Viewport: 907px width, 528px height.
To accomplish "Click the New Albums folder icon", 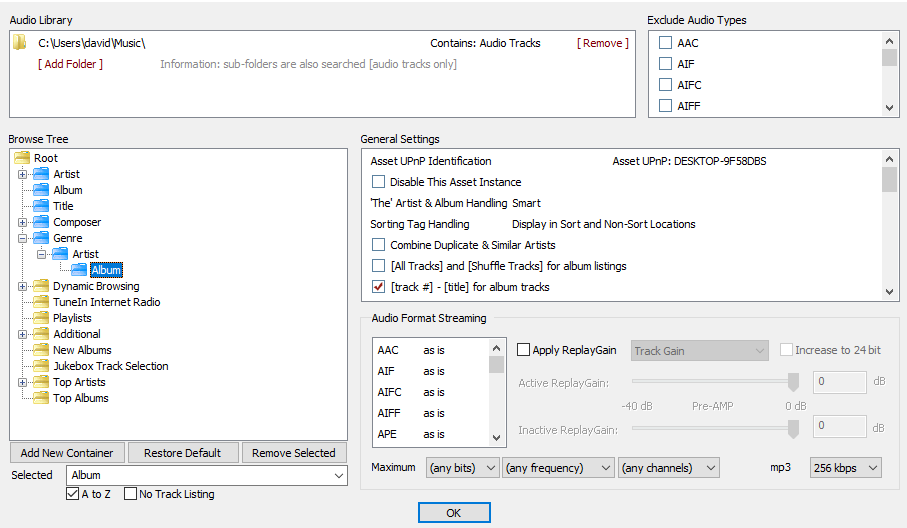I will click(x=41, y=350).
